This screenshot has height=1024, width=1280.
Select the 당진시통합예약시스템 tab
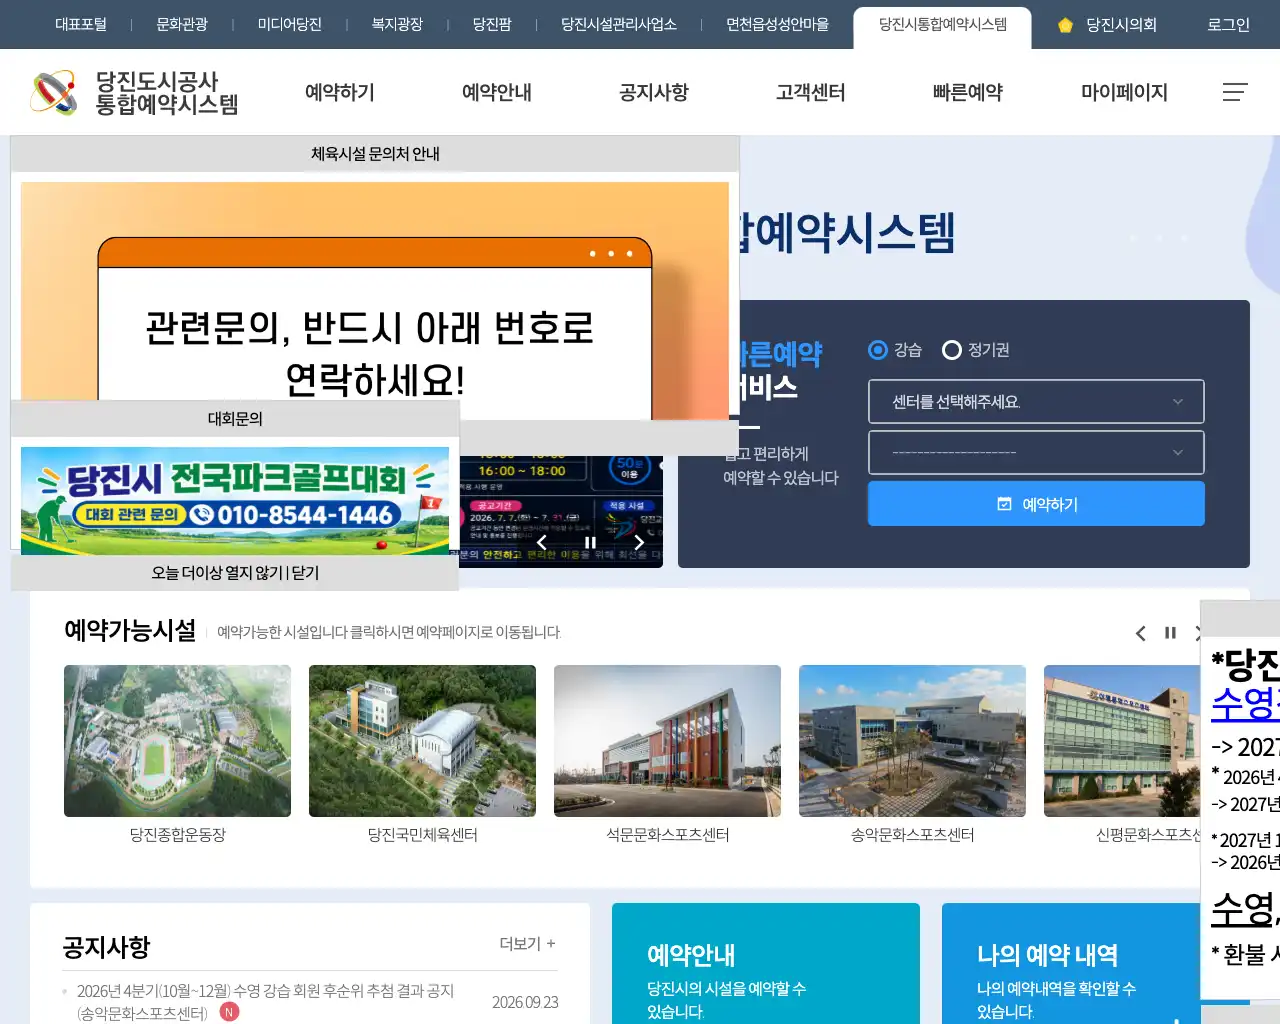[x=943, y=28]
